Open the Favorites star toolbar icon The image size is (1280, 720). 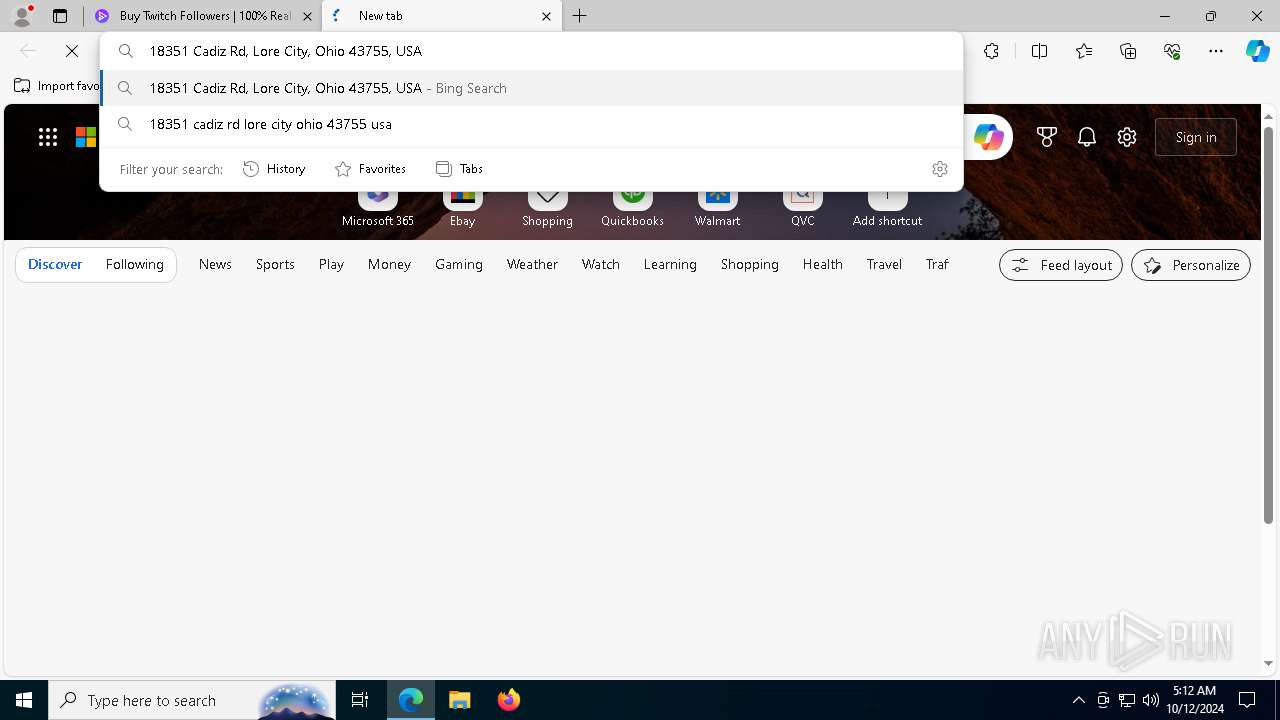[x=1084, y=51]
